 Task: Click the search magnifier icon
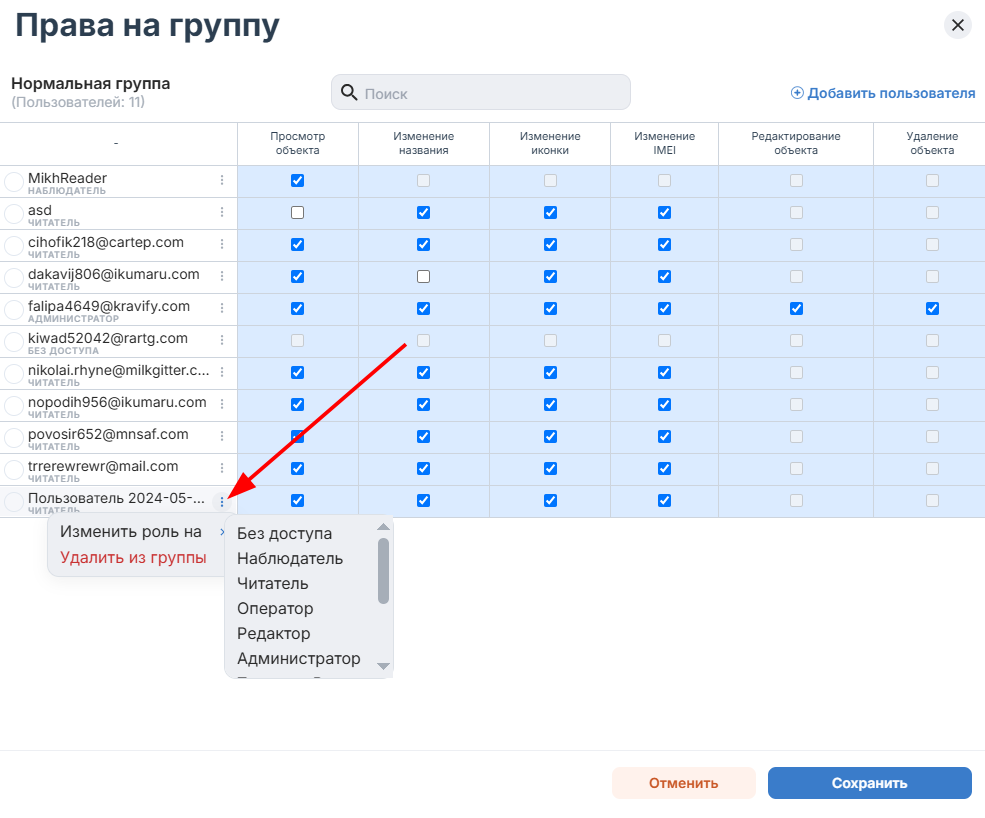[349, 92]
